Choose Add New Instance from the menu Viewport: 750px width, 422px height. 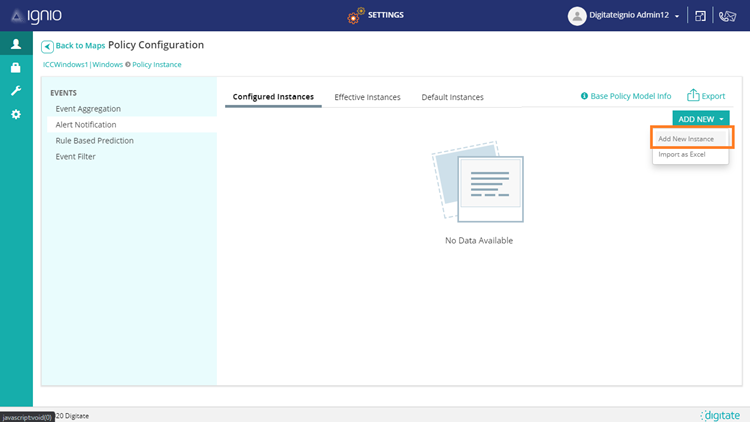(686, 139)
